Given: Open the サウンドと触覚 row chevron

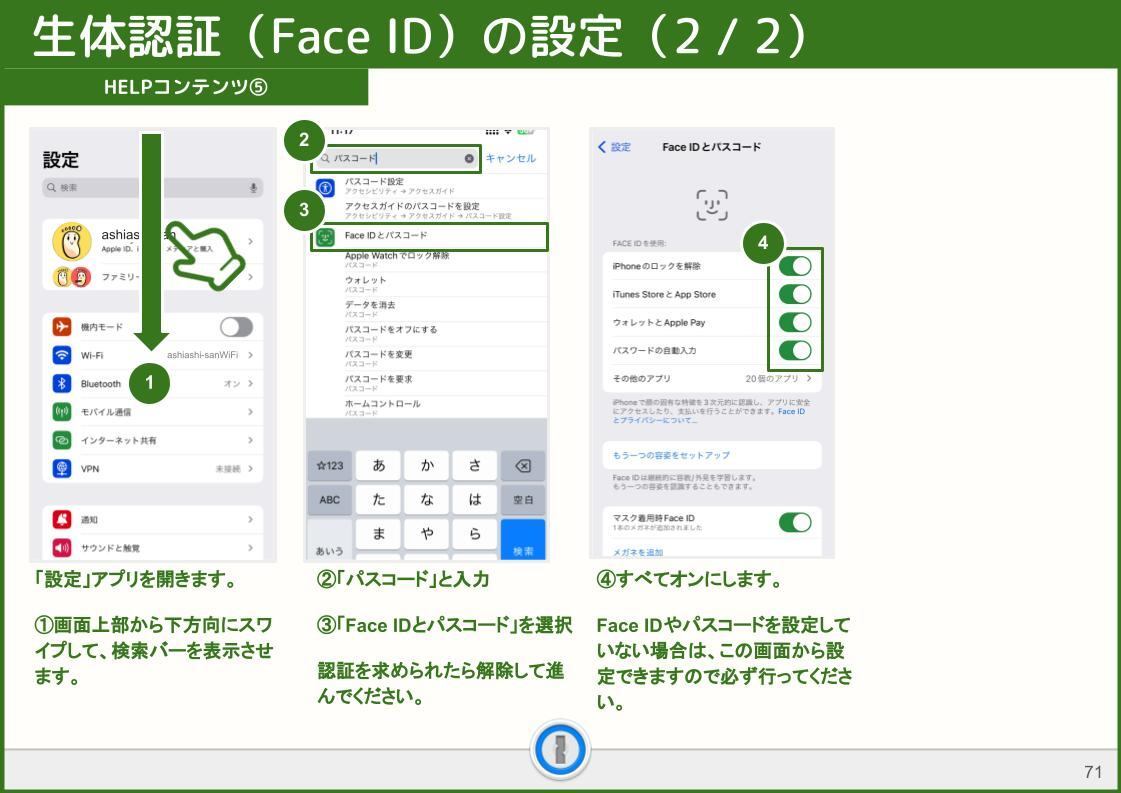Looking at the screenshot, I should tap(250, 548).
